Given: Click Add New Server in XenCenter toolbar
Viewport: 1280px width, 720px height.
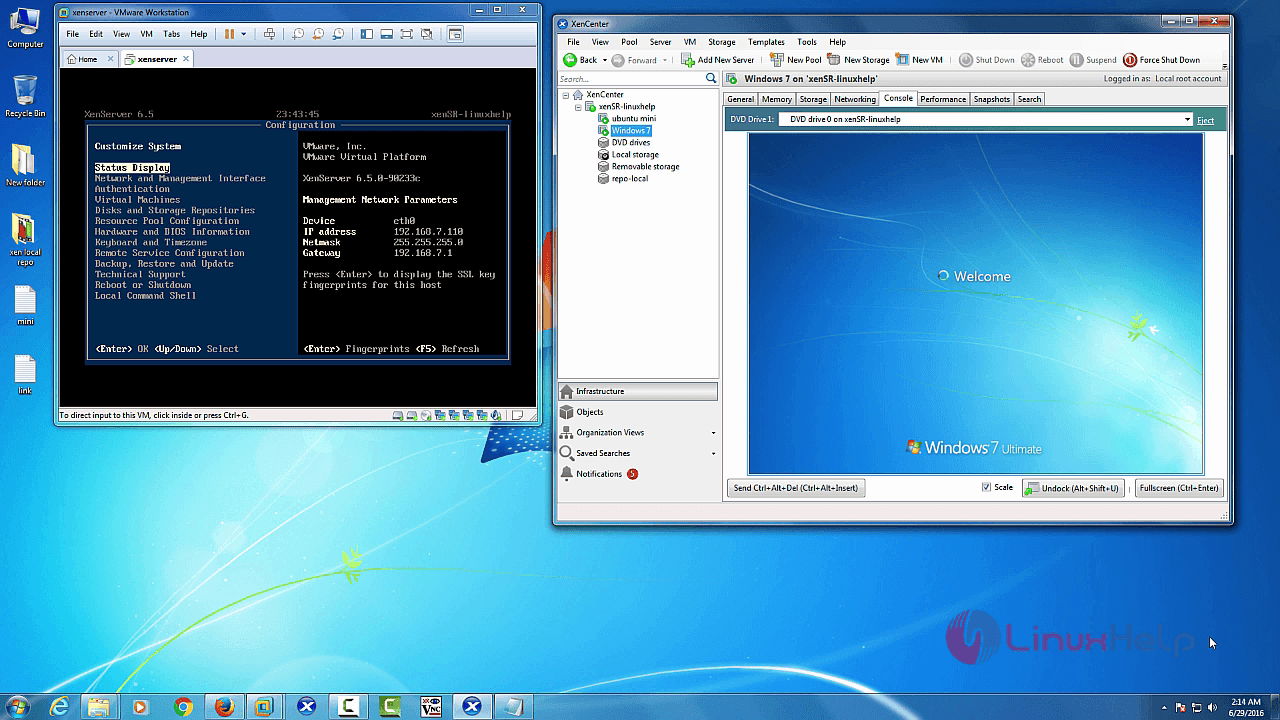Looking at the screenshot, I should click(x=717, y=60).
